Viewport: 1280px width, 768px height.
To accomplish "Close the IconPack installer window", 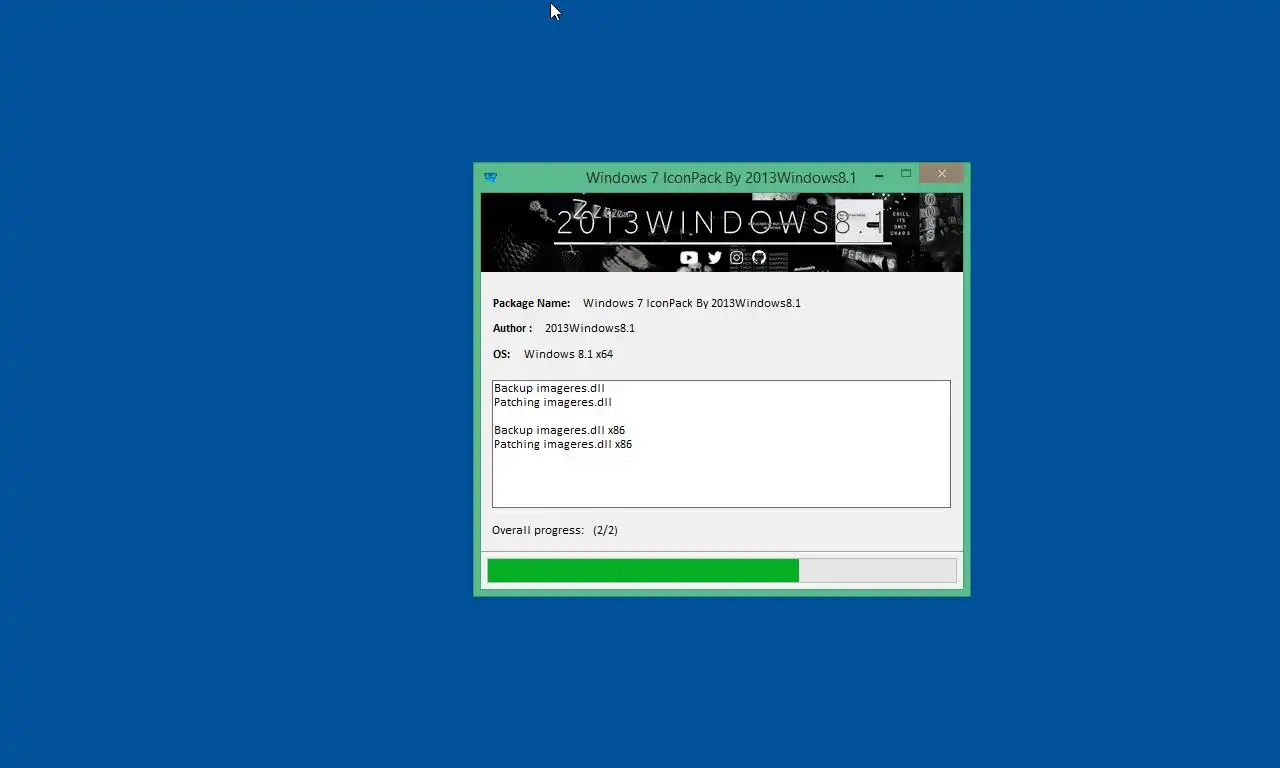I will pyautogui.click(x=941, y=174).
